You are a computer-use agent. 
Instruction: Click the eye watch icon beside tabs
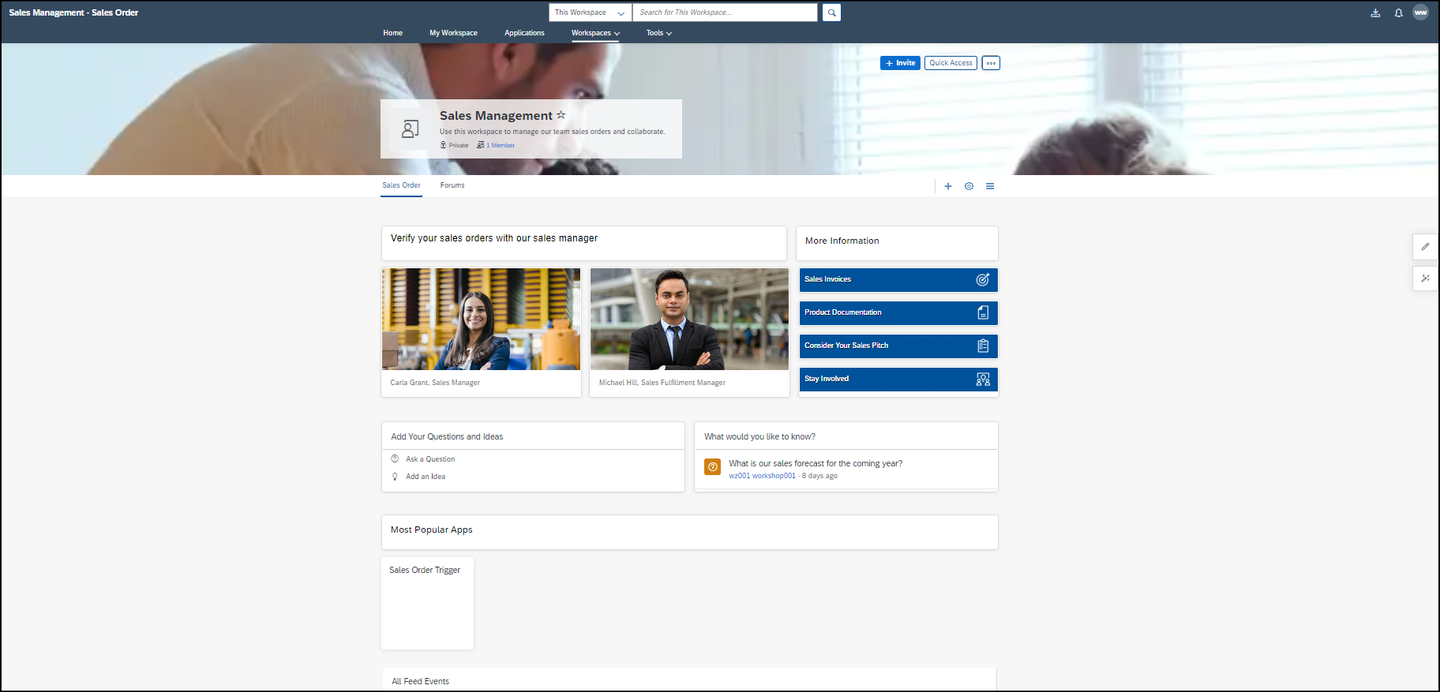[x=969, y=186]
